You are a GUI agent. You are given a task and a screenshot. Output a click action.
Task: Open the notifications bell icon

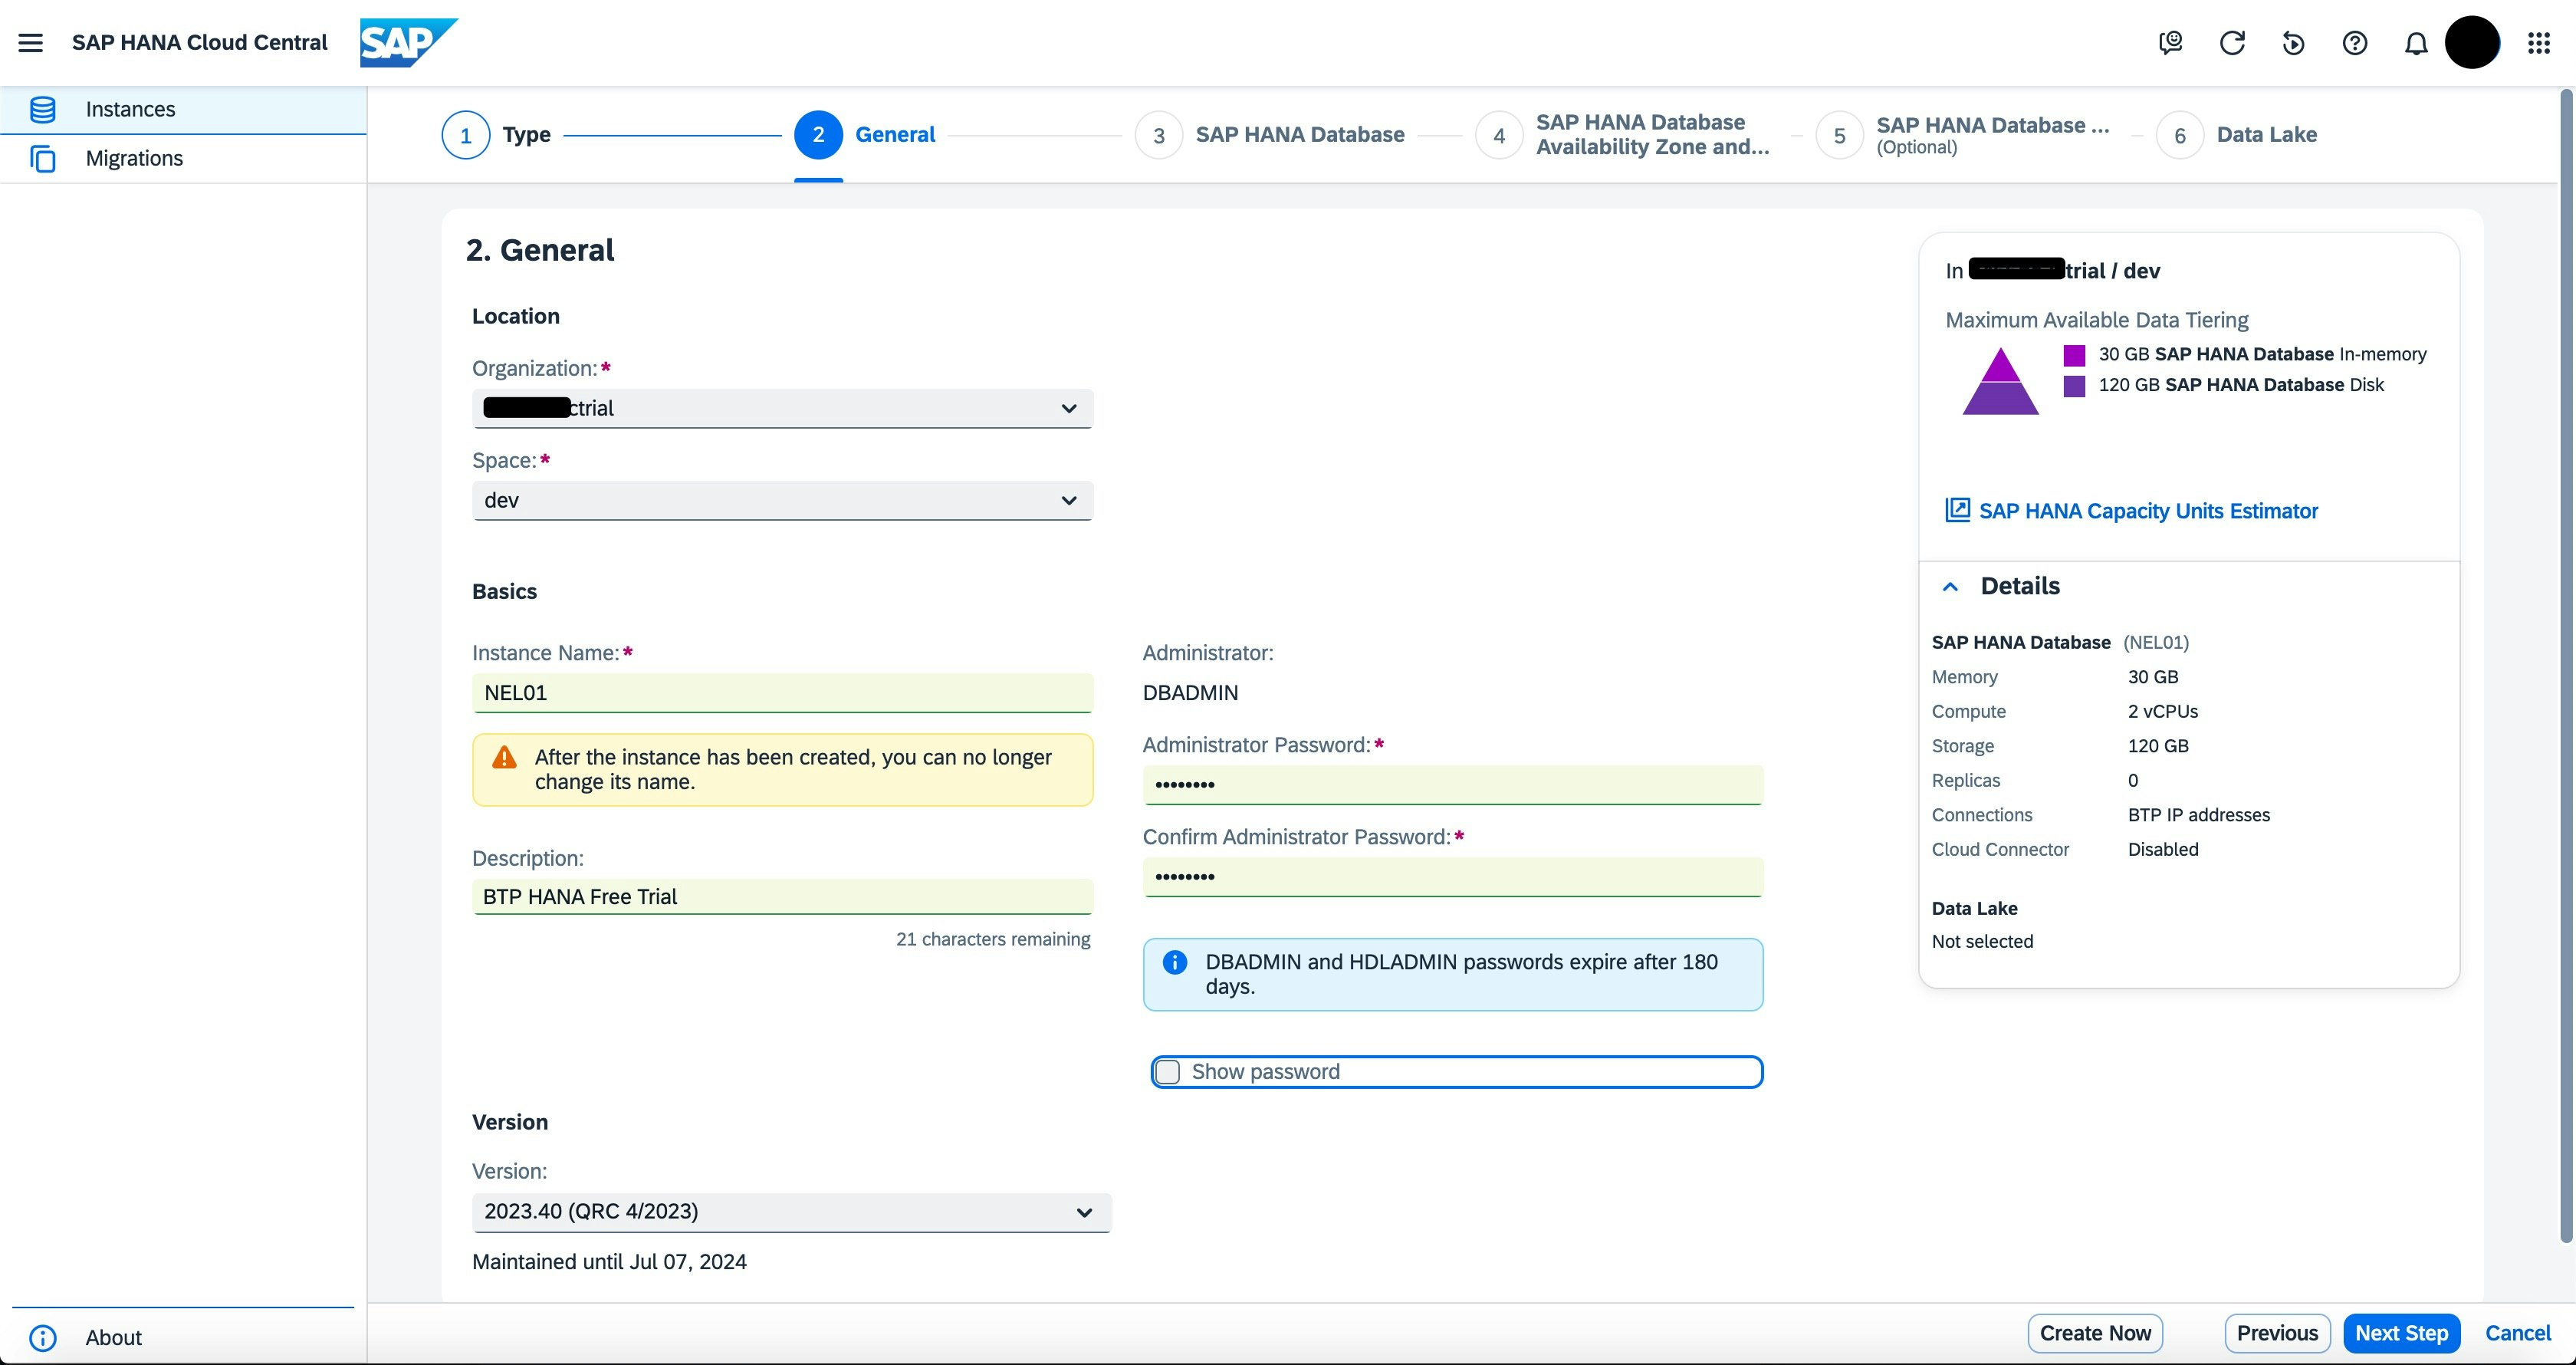(2415, 43)
